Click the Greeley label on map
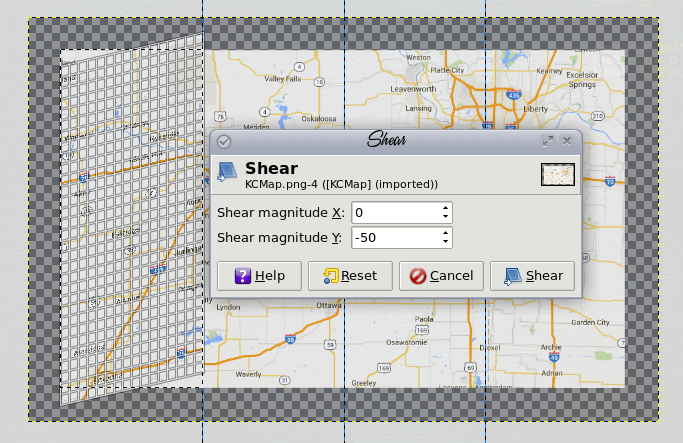This screenshot has height=443, width=683. tap(364, 383)
